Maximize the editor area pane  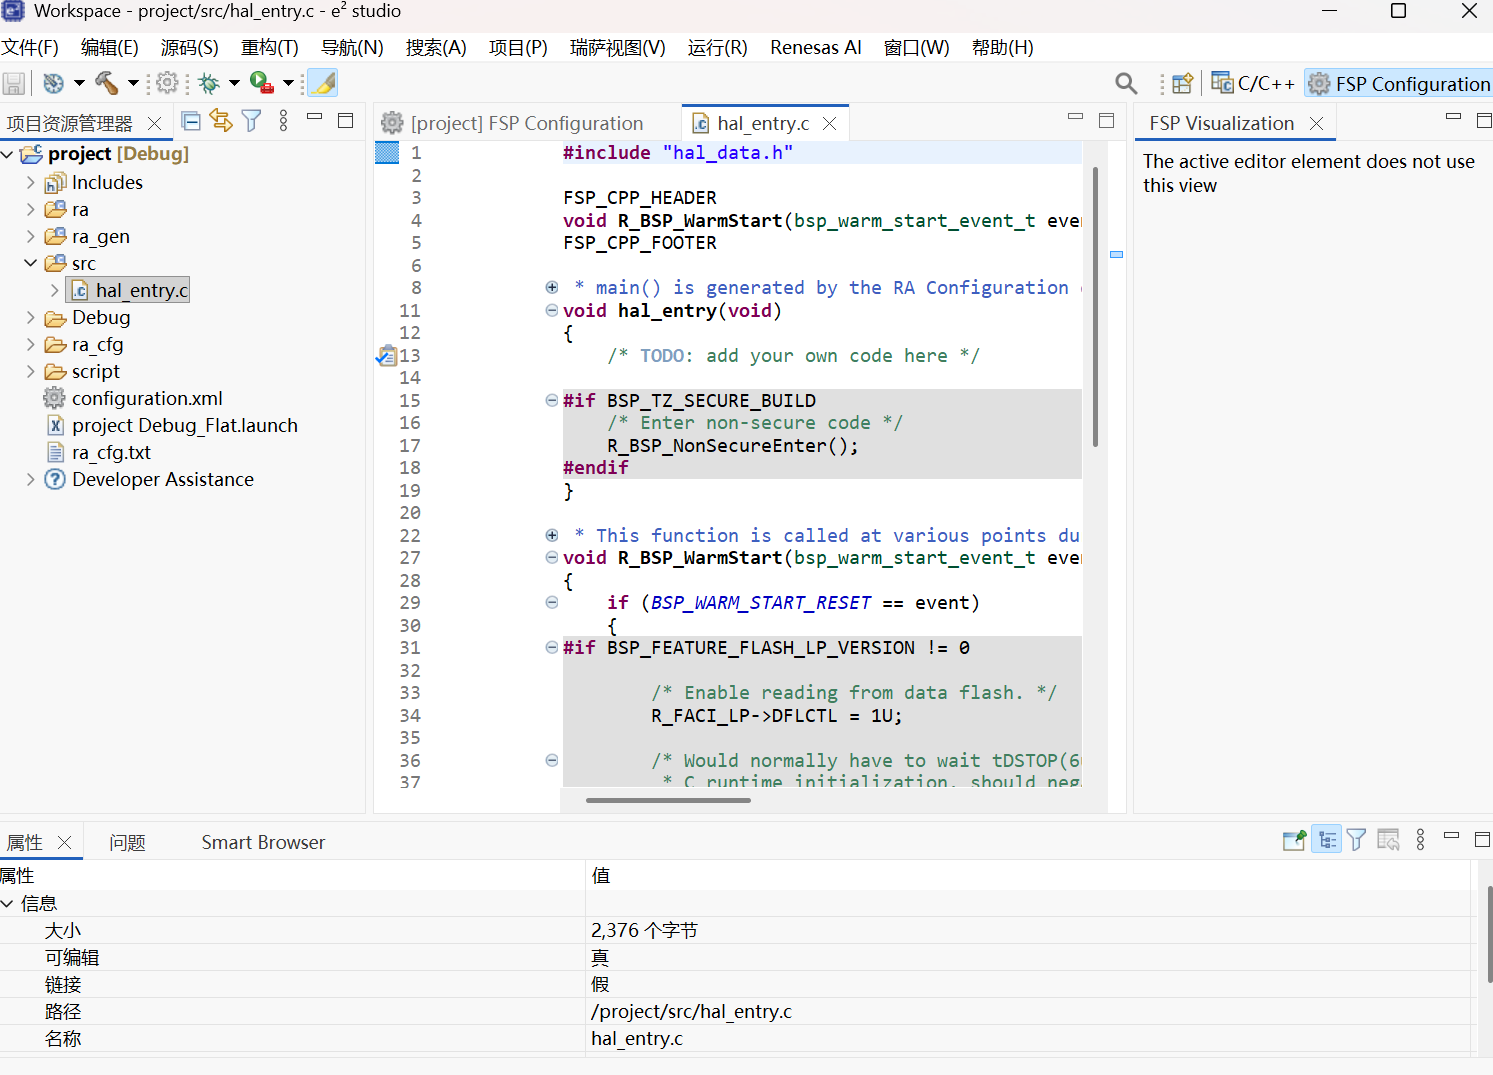[x=1106, y=121]
